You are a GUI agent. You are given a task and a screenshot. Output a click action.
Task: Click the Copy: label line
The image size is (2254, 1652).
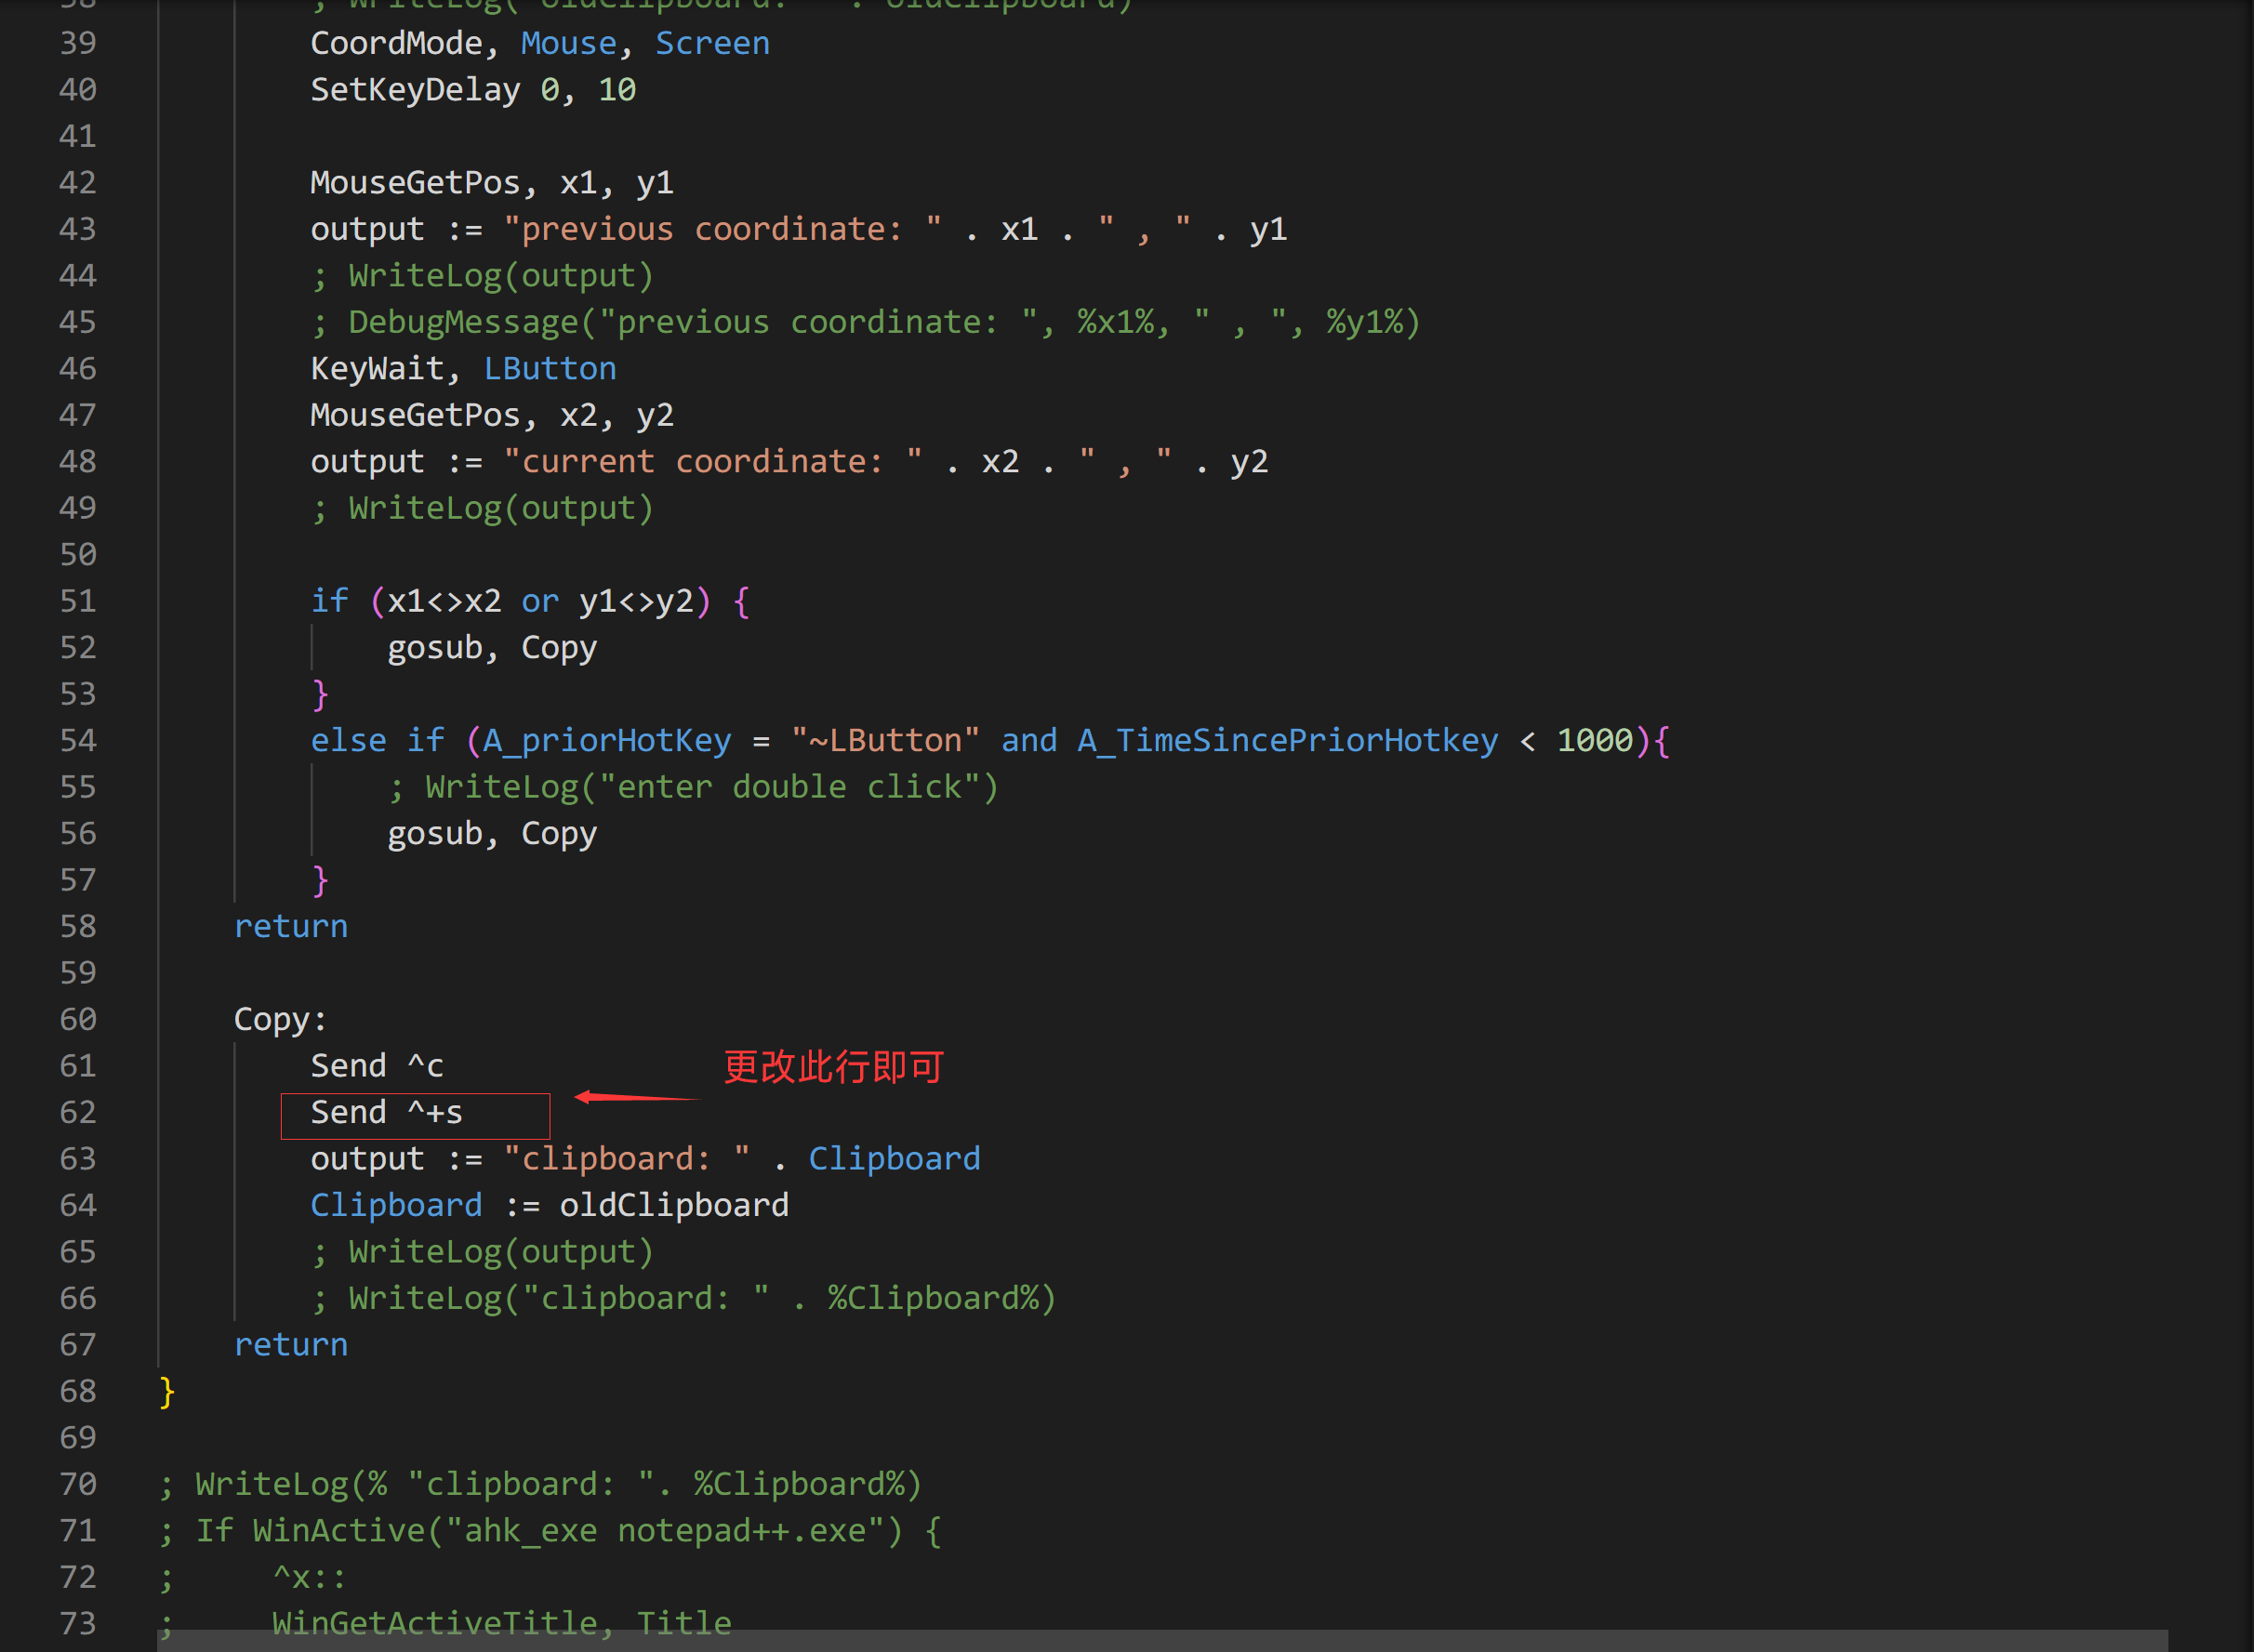pos(280,1019)
